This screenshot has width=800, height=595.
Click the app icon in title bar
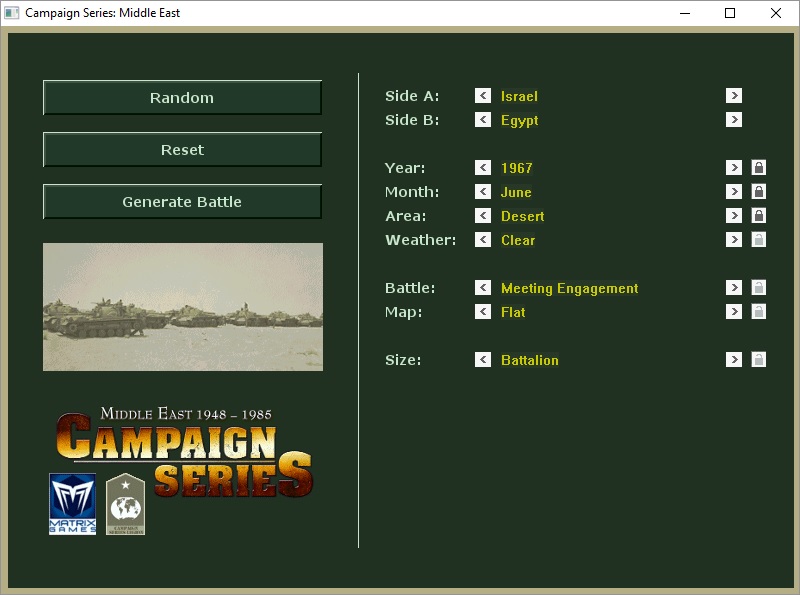11,13
